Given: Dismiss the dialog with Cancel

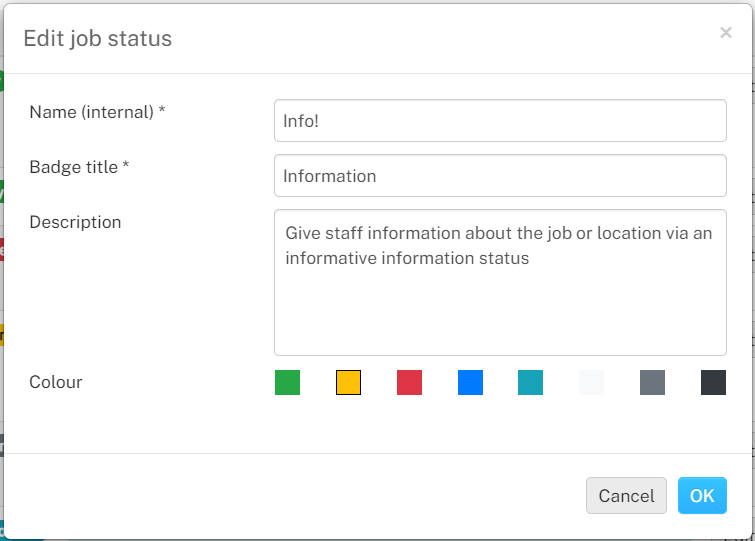Looking at the screenshot, I should [x=626, y=495].
